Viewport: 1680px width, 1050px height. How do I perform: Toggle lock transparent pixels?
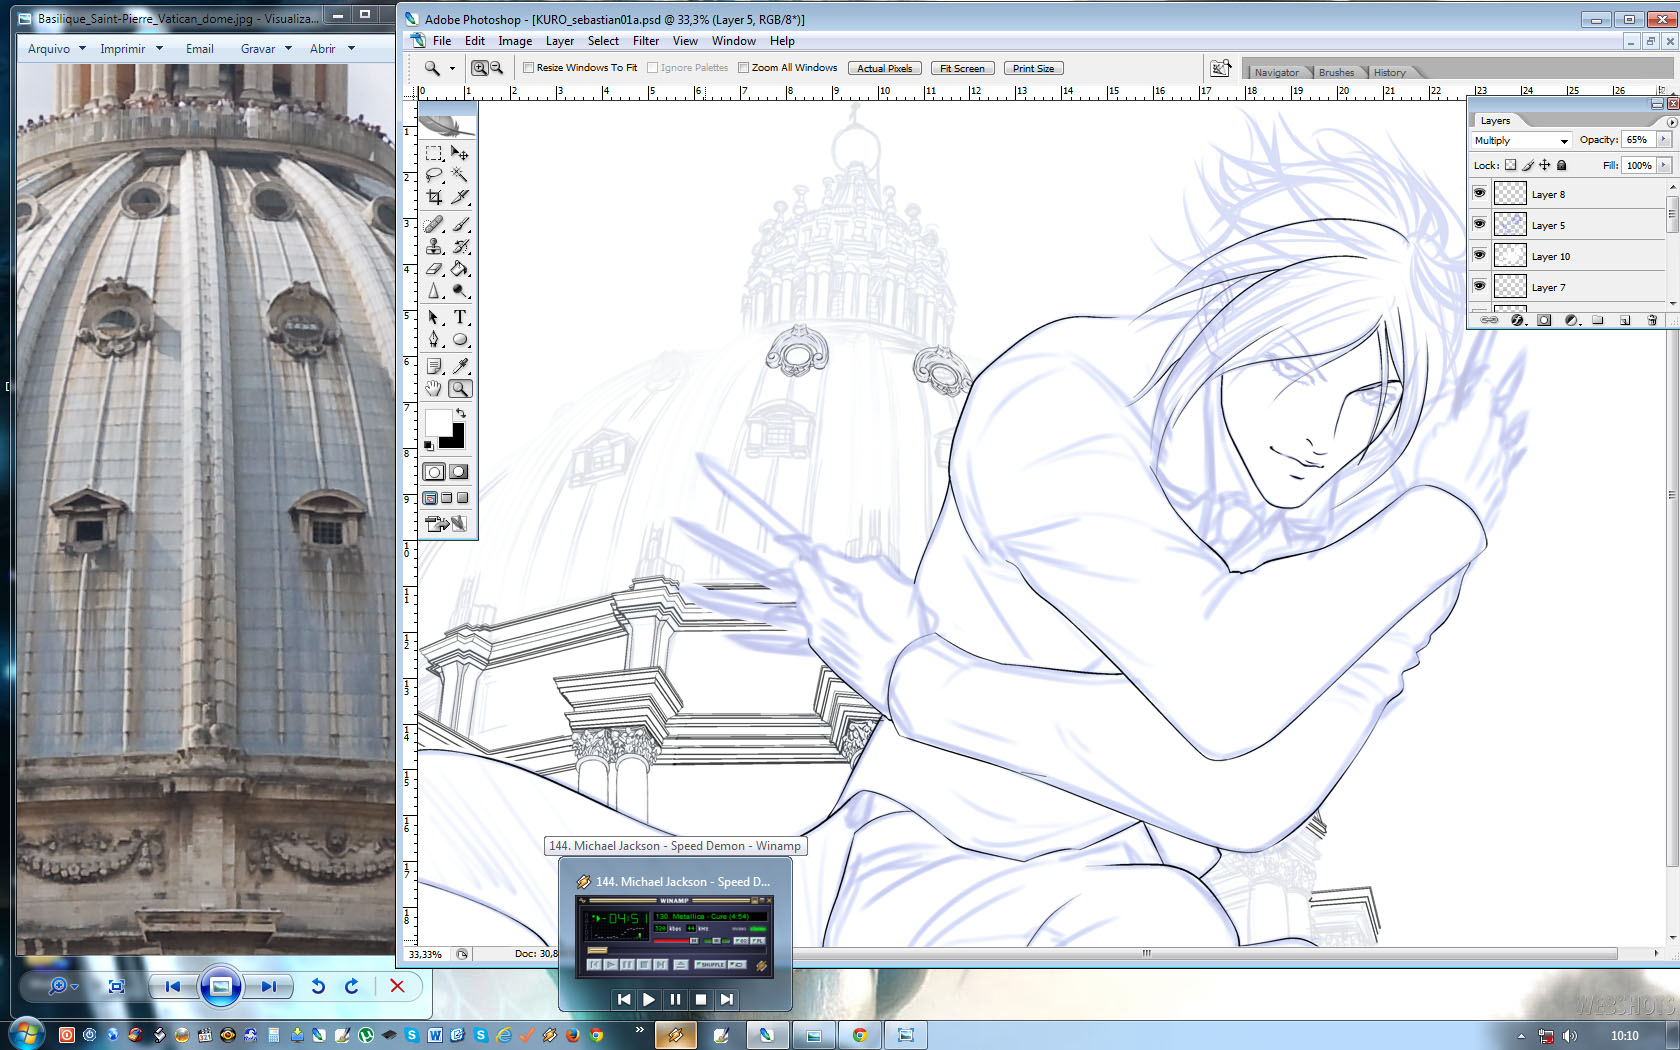click(1511, 165)
